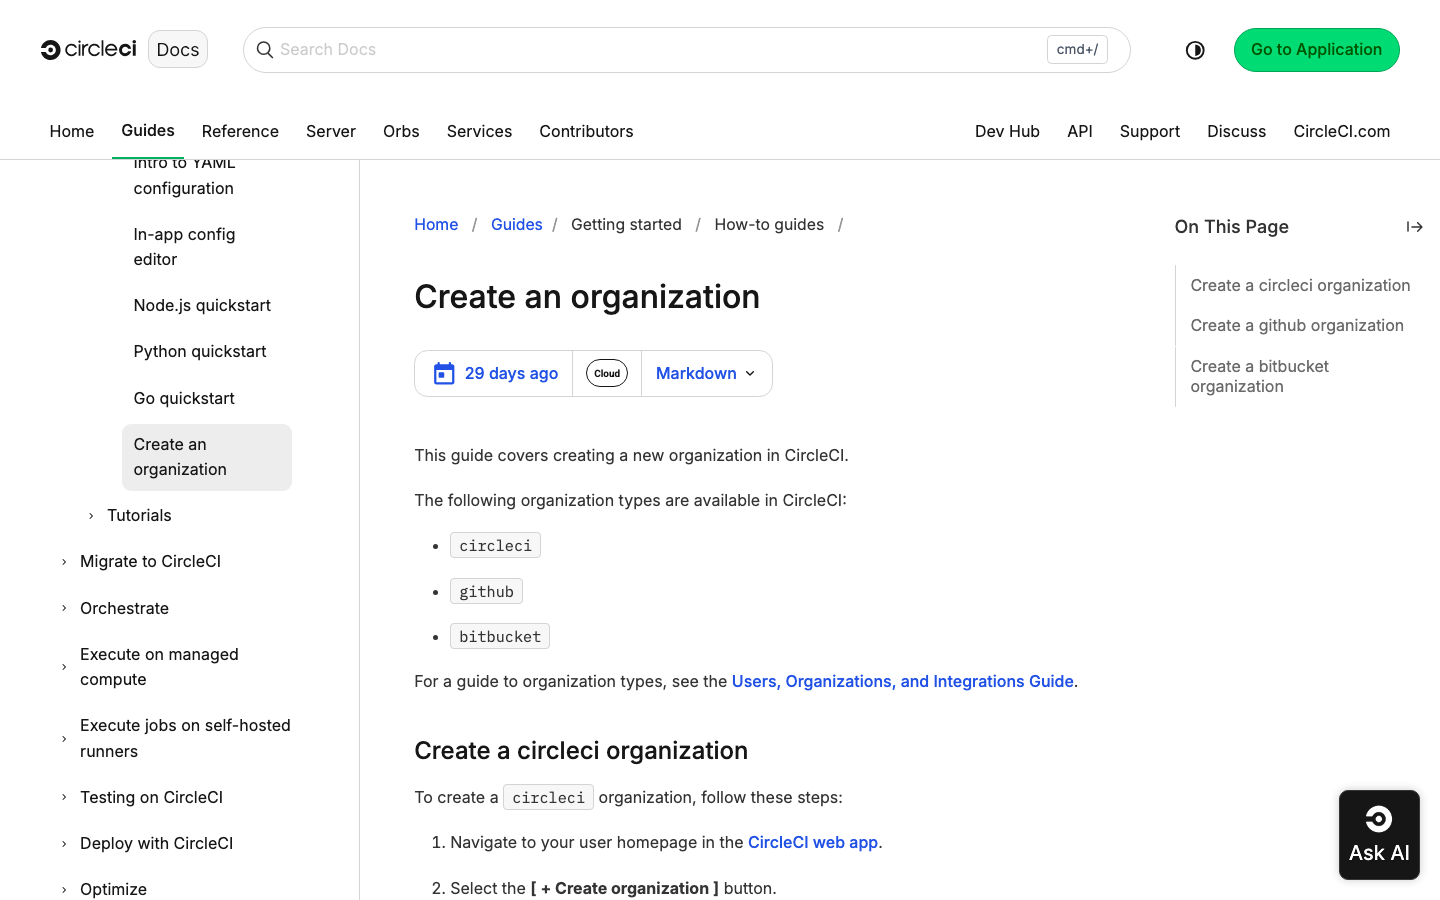Expand Execute on managed compute section
The image size is (1440, 900).
64,667
